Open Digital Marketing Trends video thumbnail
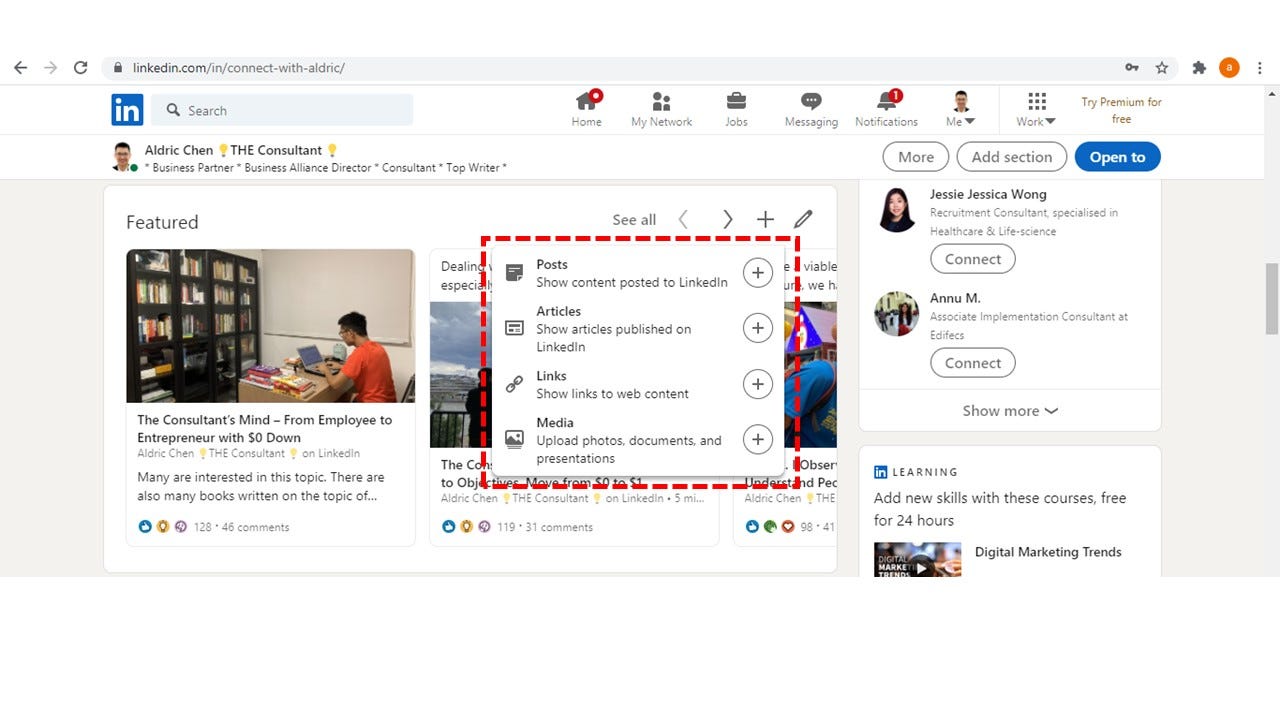This screenshot has width=1280, height=720. [917, 560]
